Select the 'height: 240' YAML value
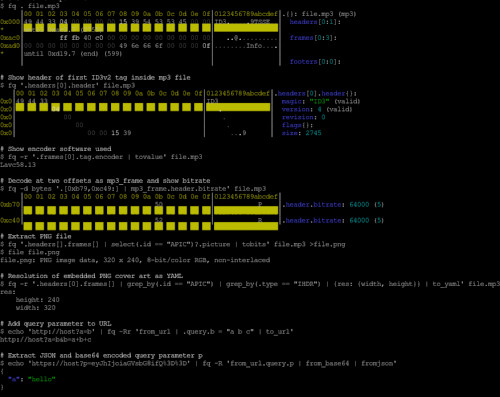This screenshot has height=397, width=500. [x=38, y=300]
